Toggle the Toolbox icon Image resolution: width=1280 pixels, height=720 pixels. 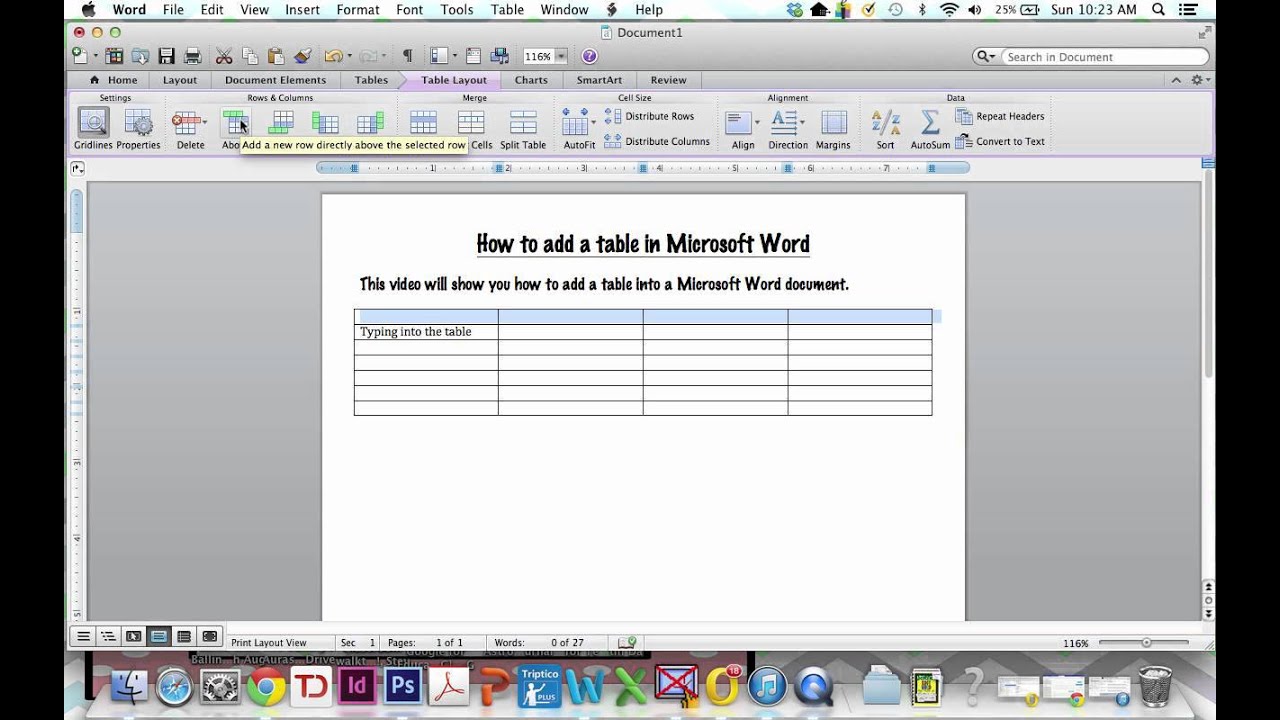point(473,56)
